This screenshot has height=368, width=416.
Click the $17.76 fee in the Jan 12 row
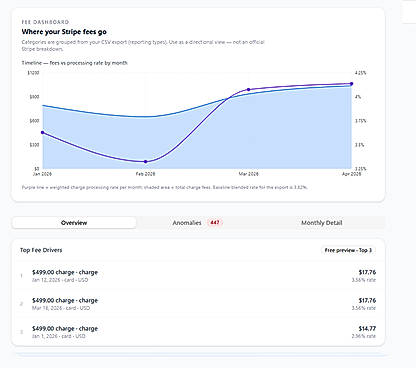click(367, 272)
